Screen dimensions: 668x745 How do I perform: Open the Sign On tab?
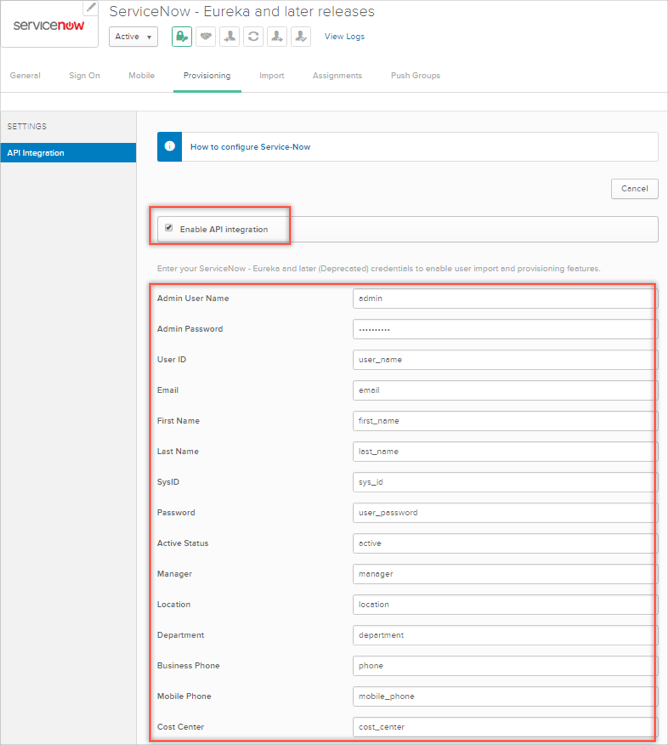coord(84,76)
